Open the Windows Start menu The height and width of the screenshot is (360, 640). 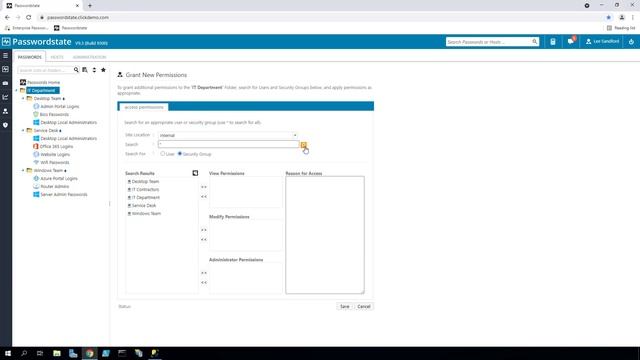pyautogui.click(x=8, y=353)
